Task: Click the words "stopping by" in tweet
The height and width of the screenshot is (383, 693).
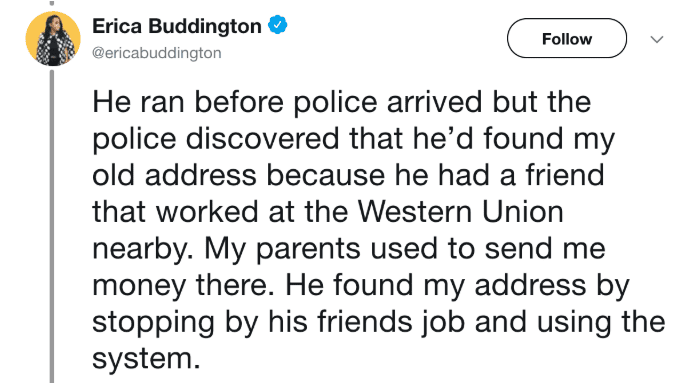Action: click(x=175, y=323)
